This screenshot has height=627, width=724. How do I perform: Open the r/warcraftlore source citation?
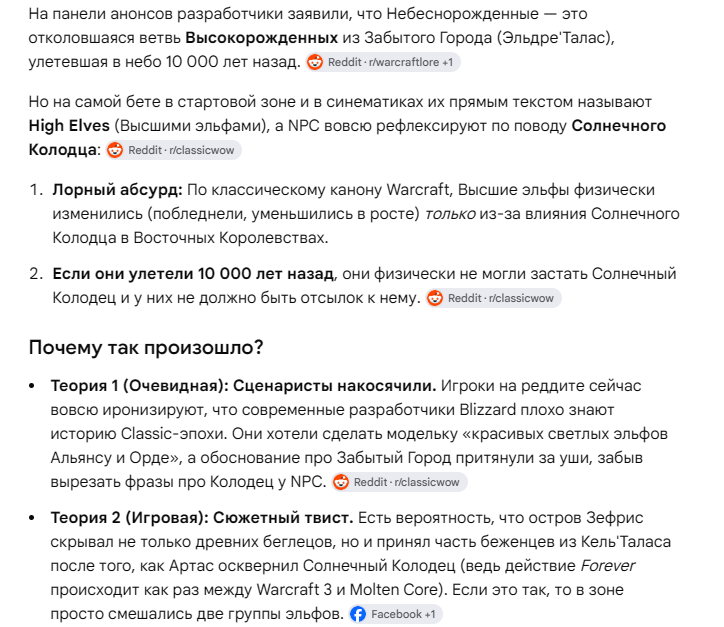tap(383, 62)
